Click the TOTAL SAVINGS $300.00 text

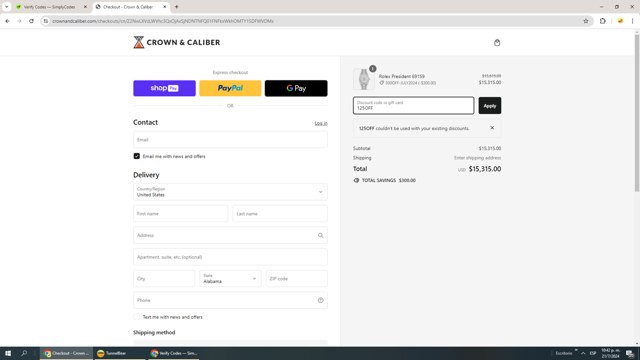389,180
